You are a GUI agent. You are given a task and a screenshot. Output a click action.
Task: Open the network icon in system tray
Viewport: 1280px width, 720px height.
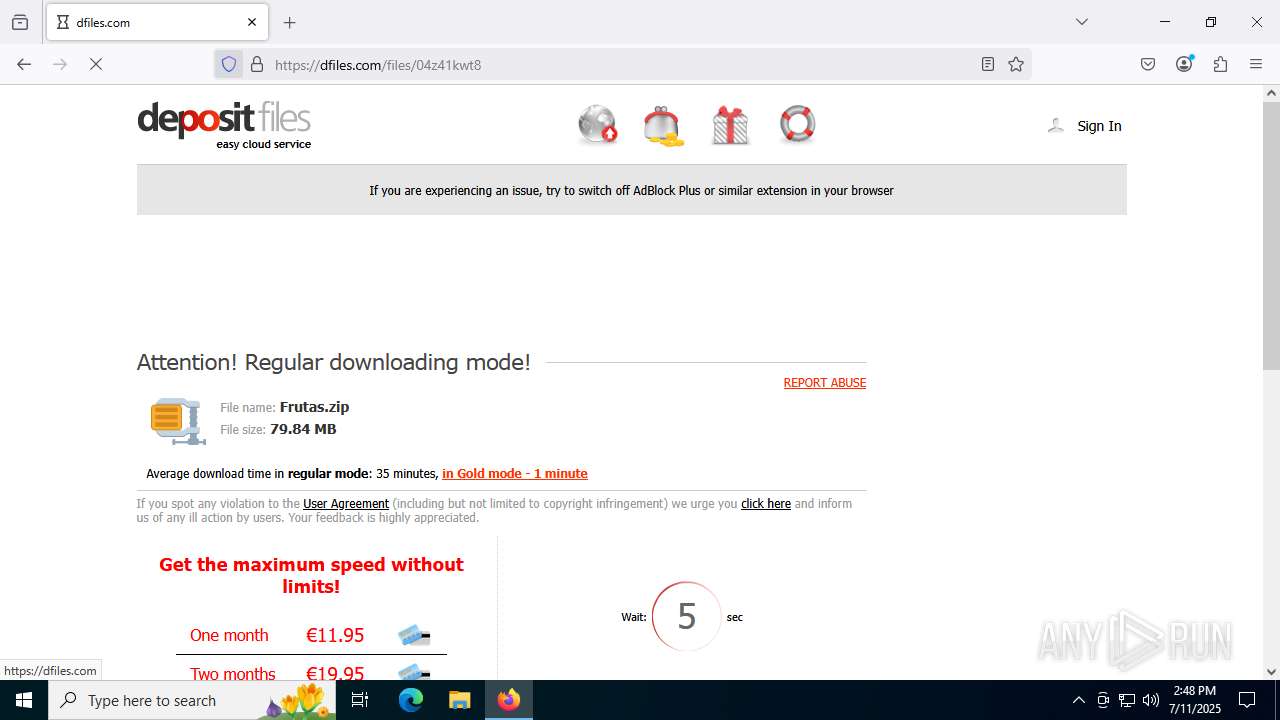pyautogui.click(x=1127, y=700)
